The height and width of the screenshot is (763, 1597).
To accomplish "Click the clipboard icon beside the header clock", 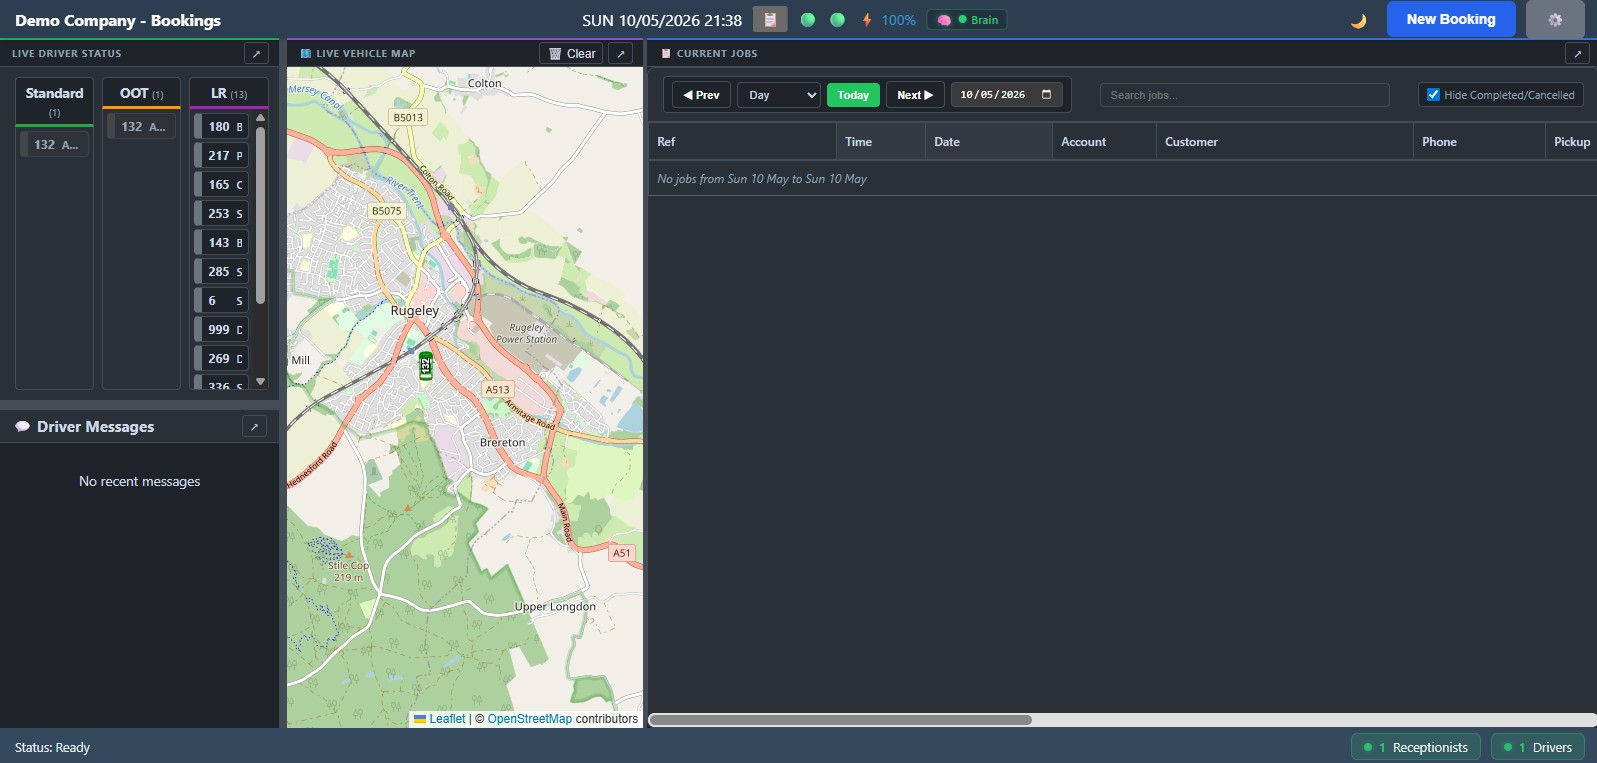I will click(x=770, y=19).
